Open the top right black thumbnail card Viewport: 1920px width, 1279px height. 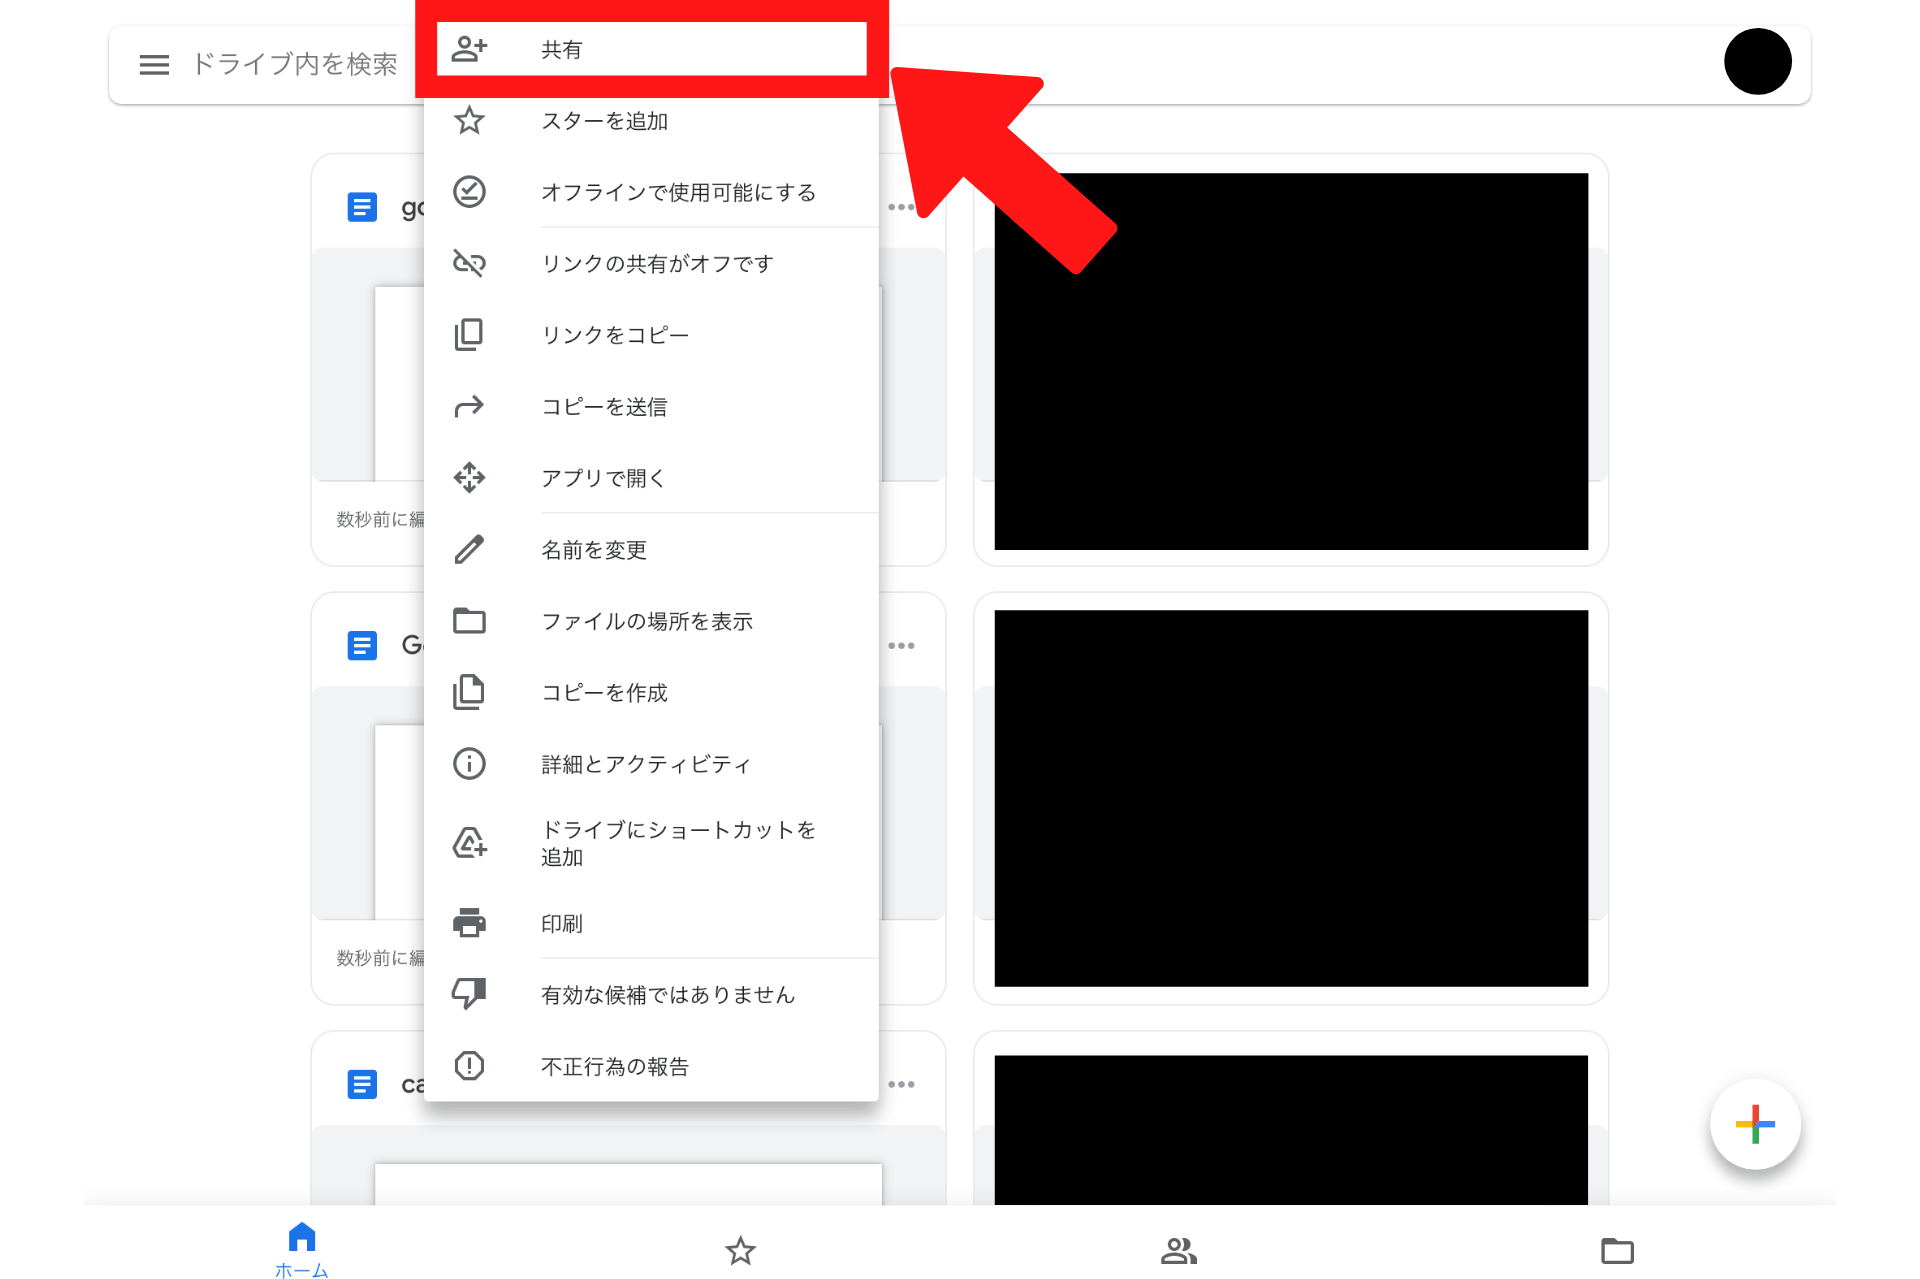1291,361
